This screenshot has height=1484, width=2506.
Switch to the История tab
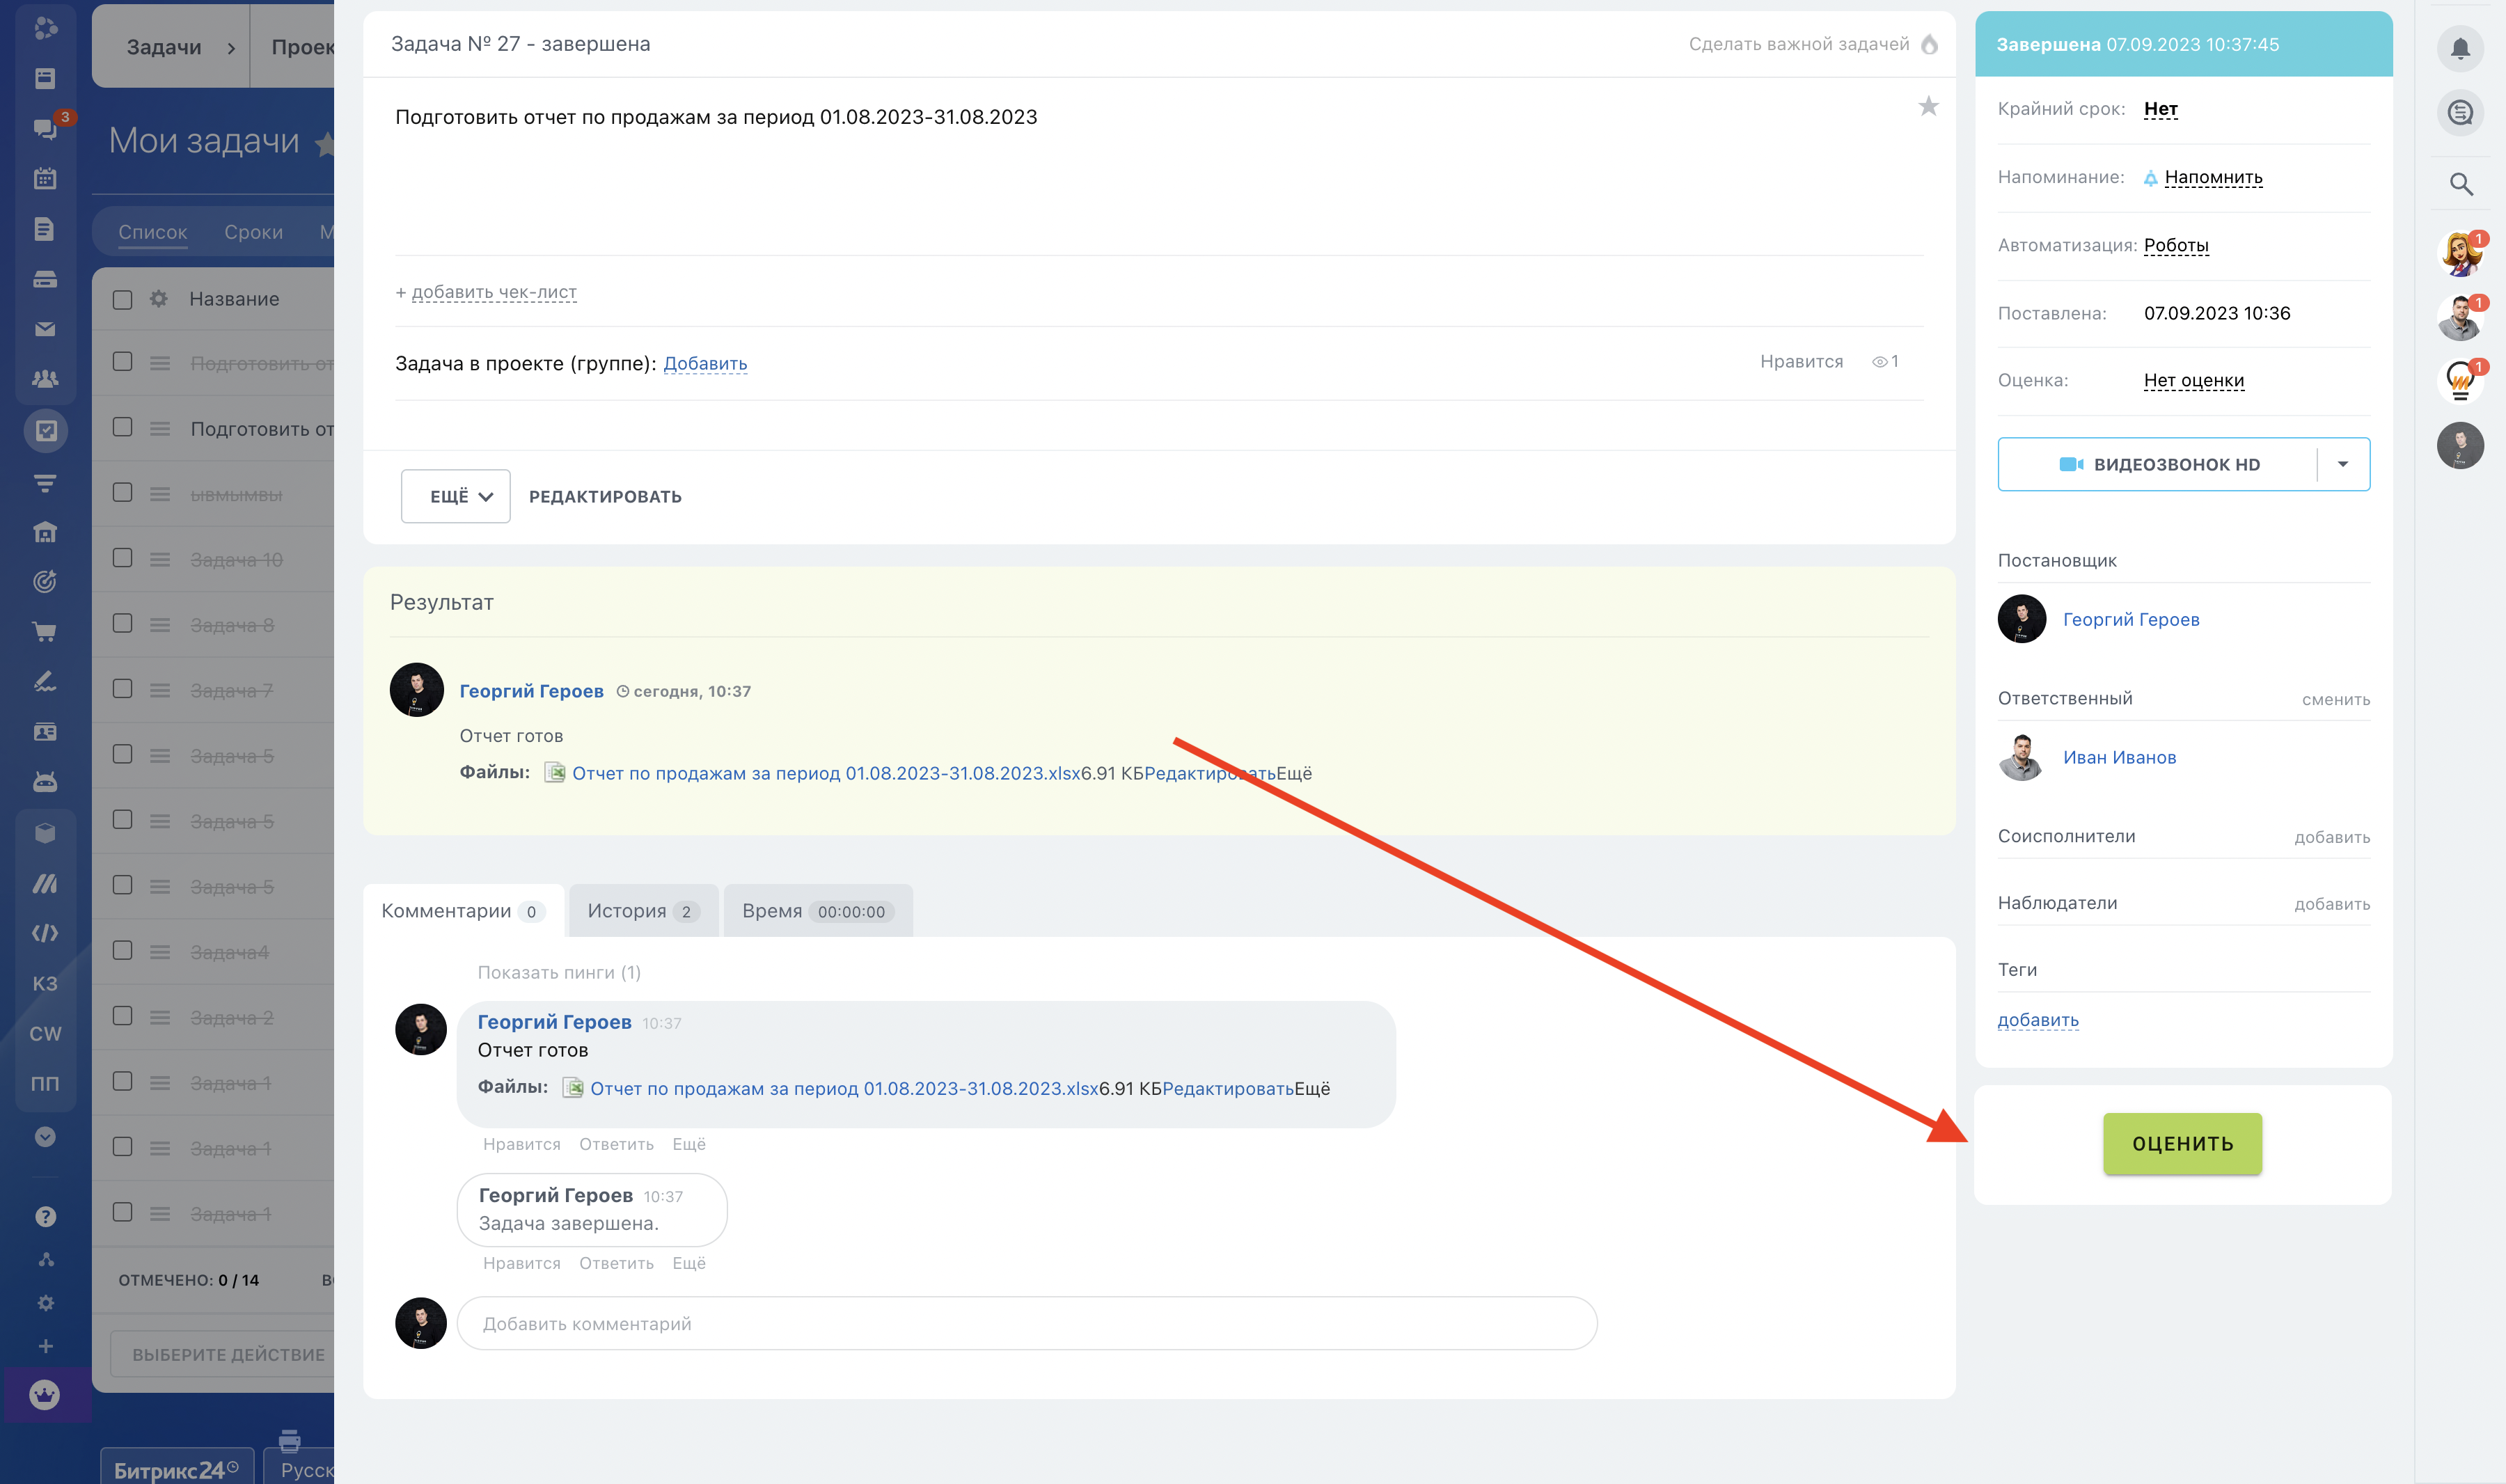[641, 911]
